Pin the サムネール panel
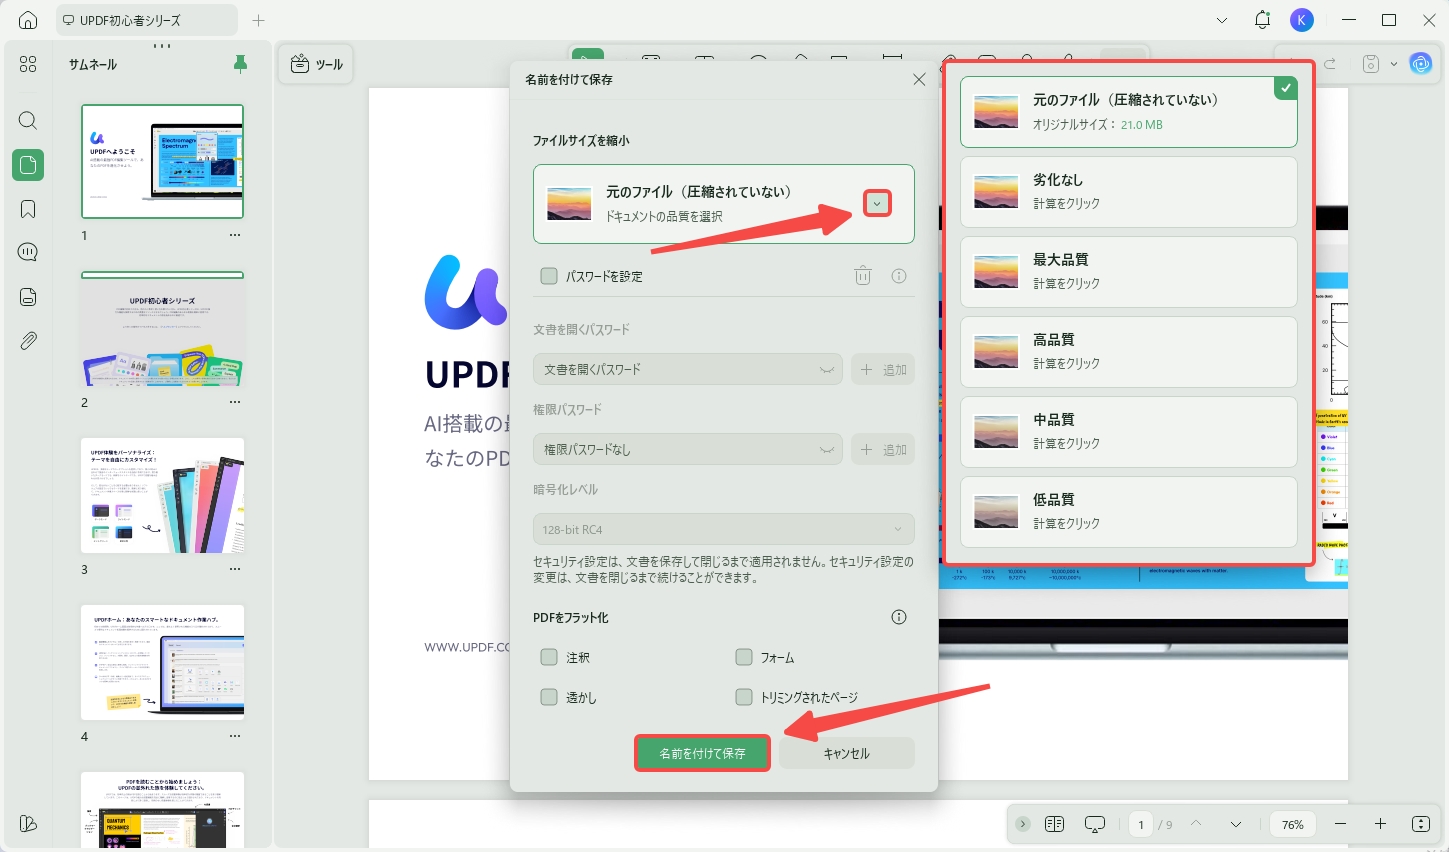 tap(240, 64)
